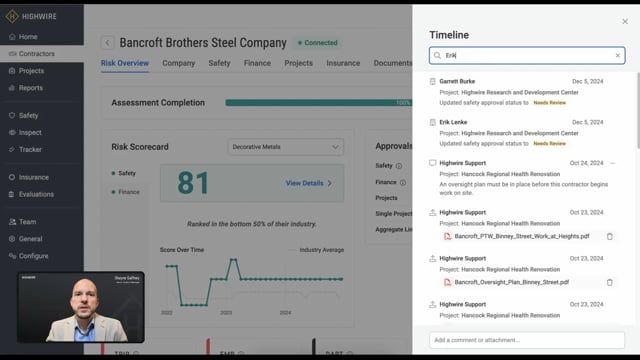The height and width of the screenshot is (360, 640).
Task: Open the Documents tab
Action: pyautogui.click(x=393, y=63)
